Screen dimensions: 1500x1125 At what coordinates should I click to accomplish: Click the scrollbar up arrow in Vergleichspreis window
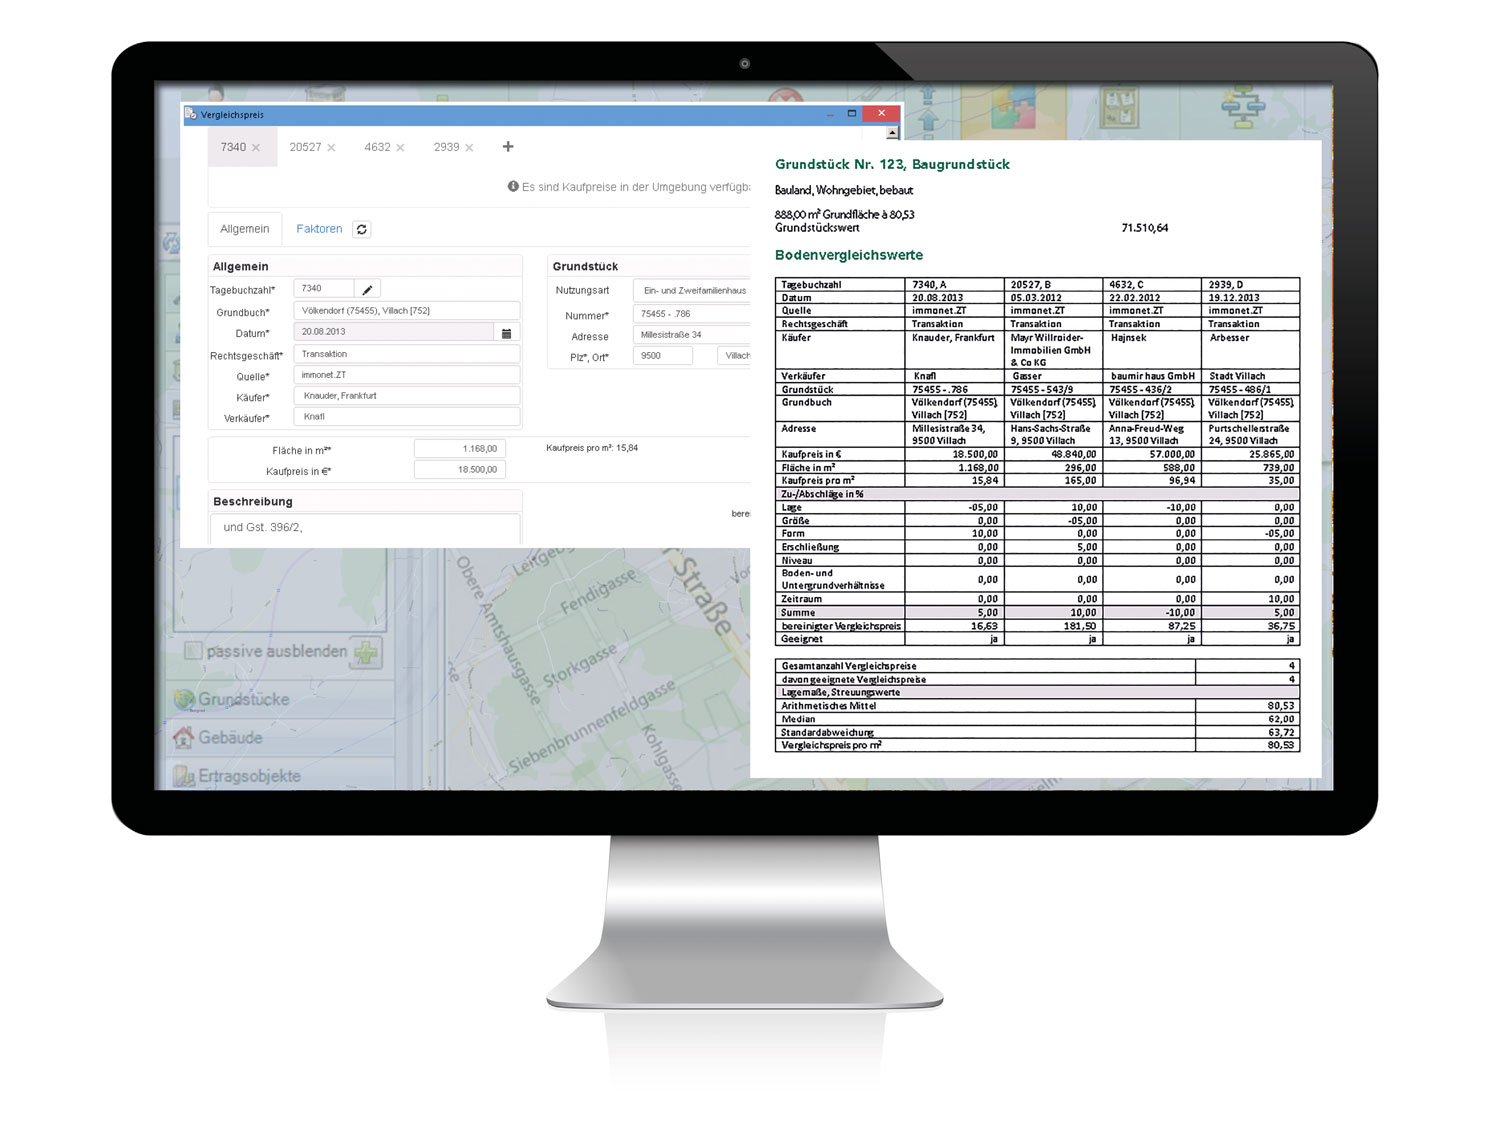coord(892,133)
